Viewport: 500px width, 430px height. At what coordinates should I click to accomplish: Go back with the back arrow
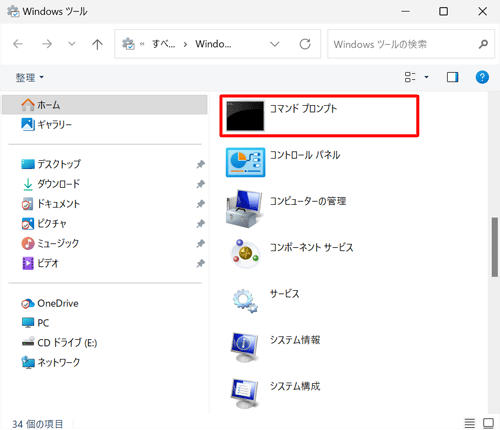tap(18, 44)
